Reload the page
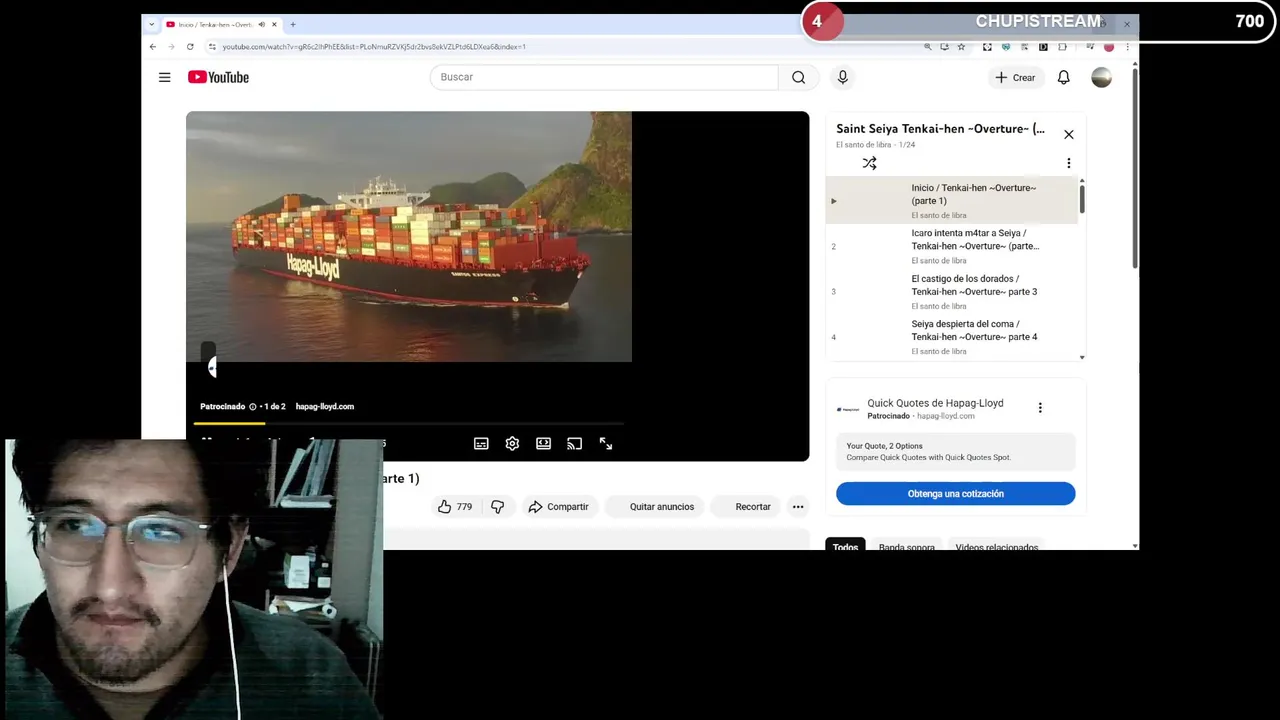 click(x=190, y=46)
